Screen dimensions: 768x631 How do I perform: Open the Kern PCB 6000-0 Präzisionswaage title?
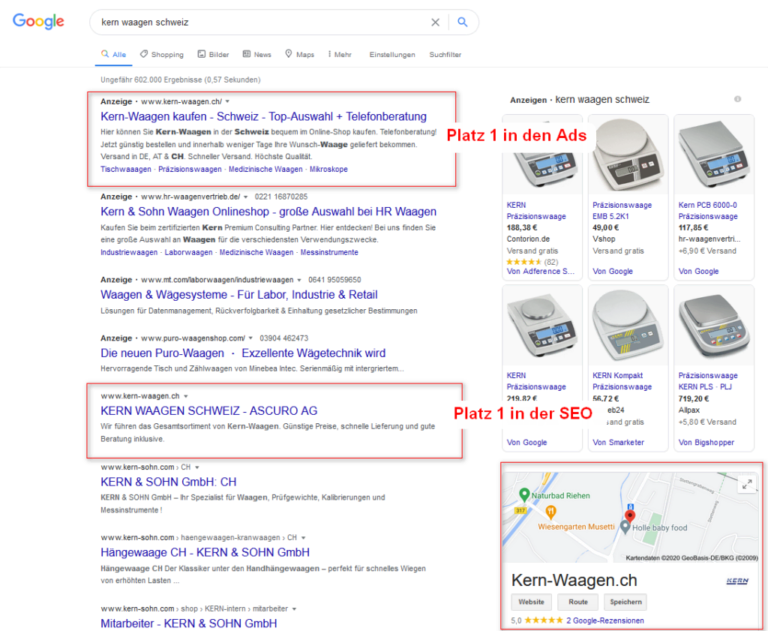coord(708,211)
